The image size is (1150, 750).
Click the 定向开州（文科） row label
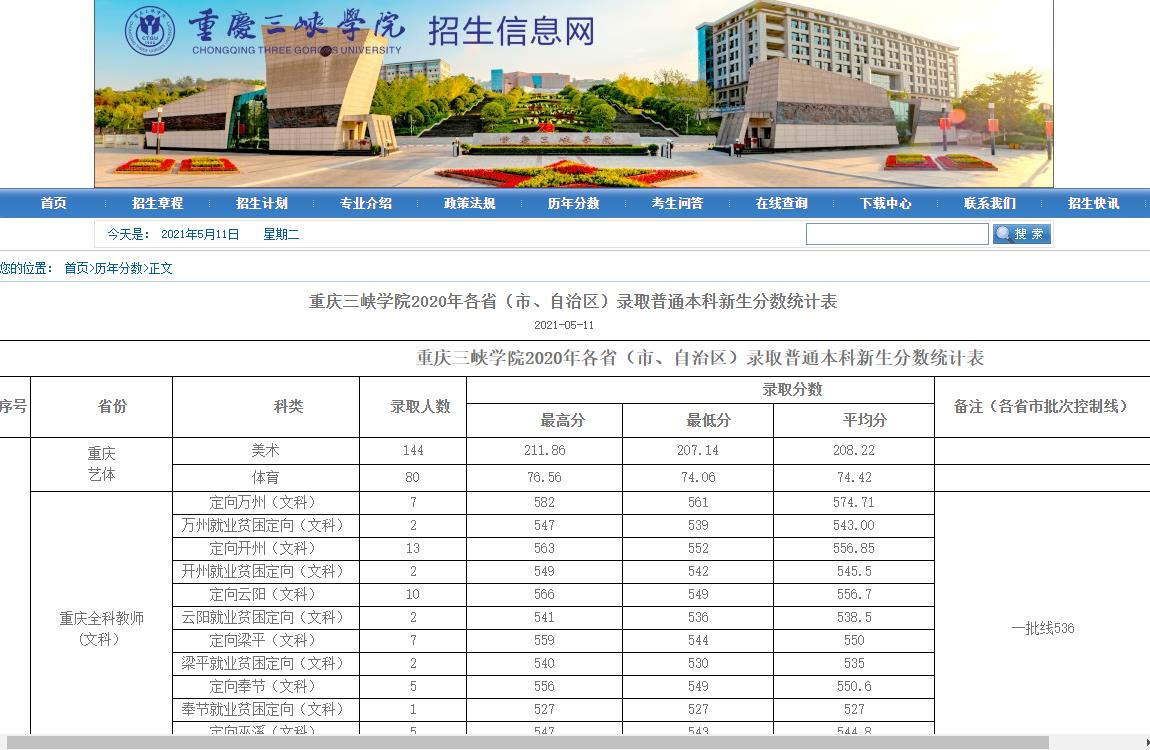265,548
